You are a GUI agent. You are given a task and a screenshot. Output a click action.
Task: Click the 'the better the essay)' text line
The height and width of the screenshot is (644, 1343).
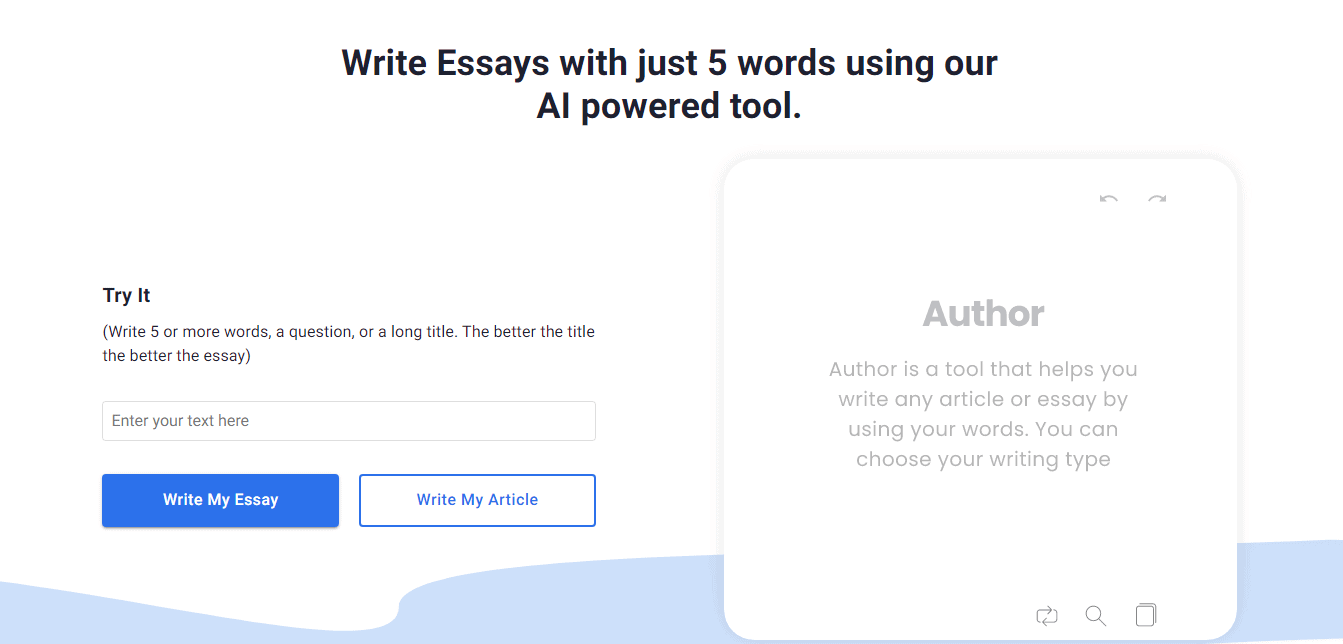tap(176, 355)
